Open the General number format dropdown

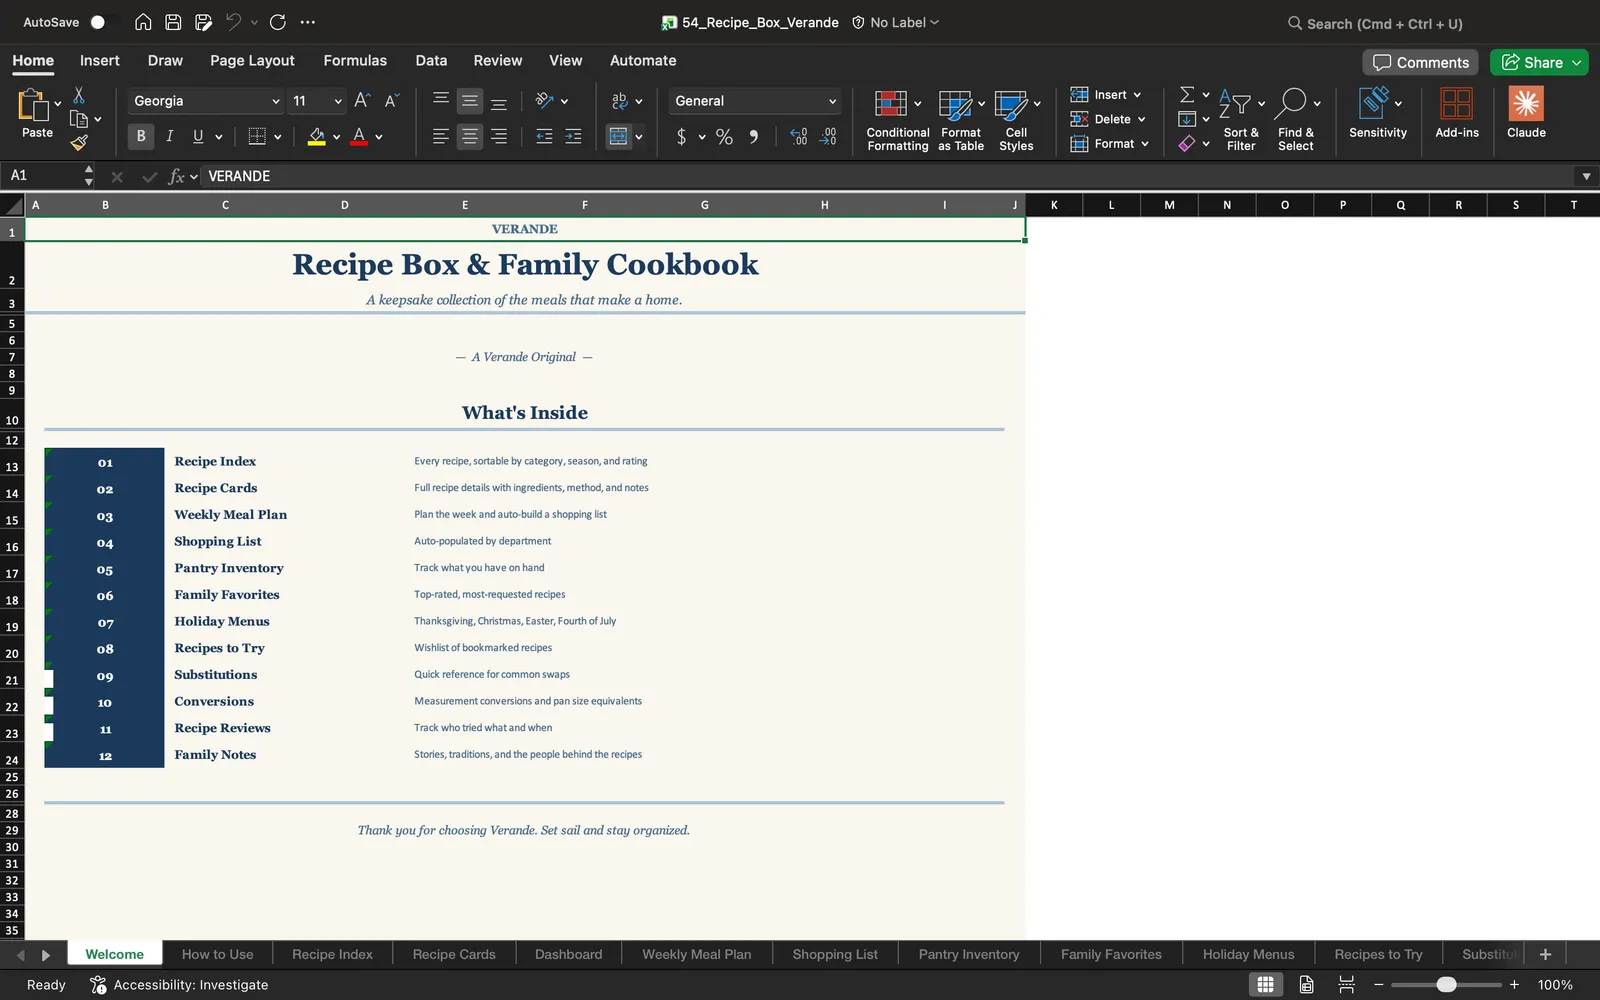[x=832, y=101]
